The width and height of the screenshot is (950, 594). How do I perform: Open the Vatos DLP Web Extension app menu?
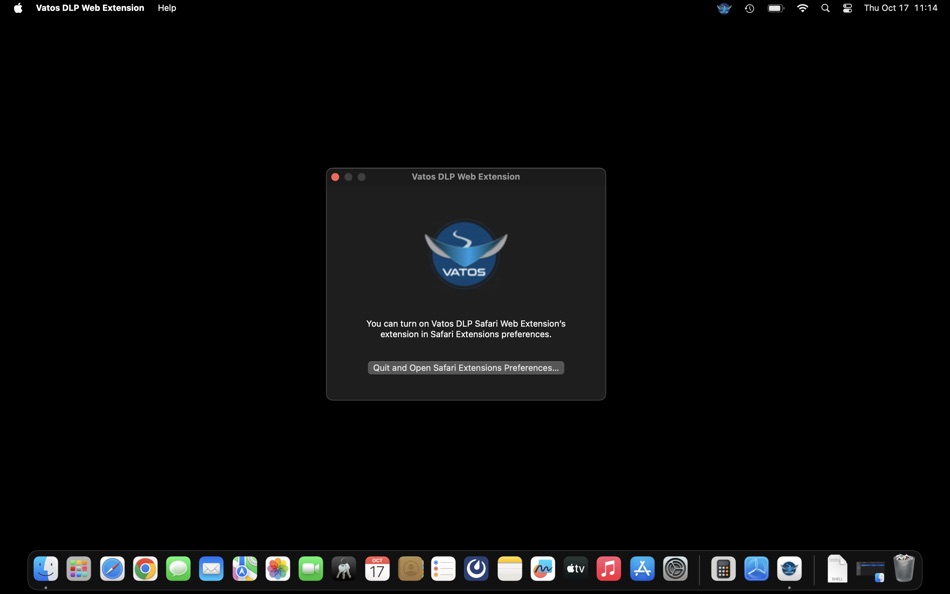(x=90, y=8)
